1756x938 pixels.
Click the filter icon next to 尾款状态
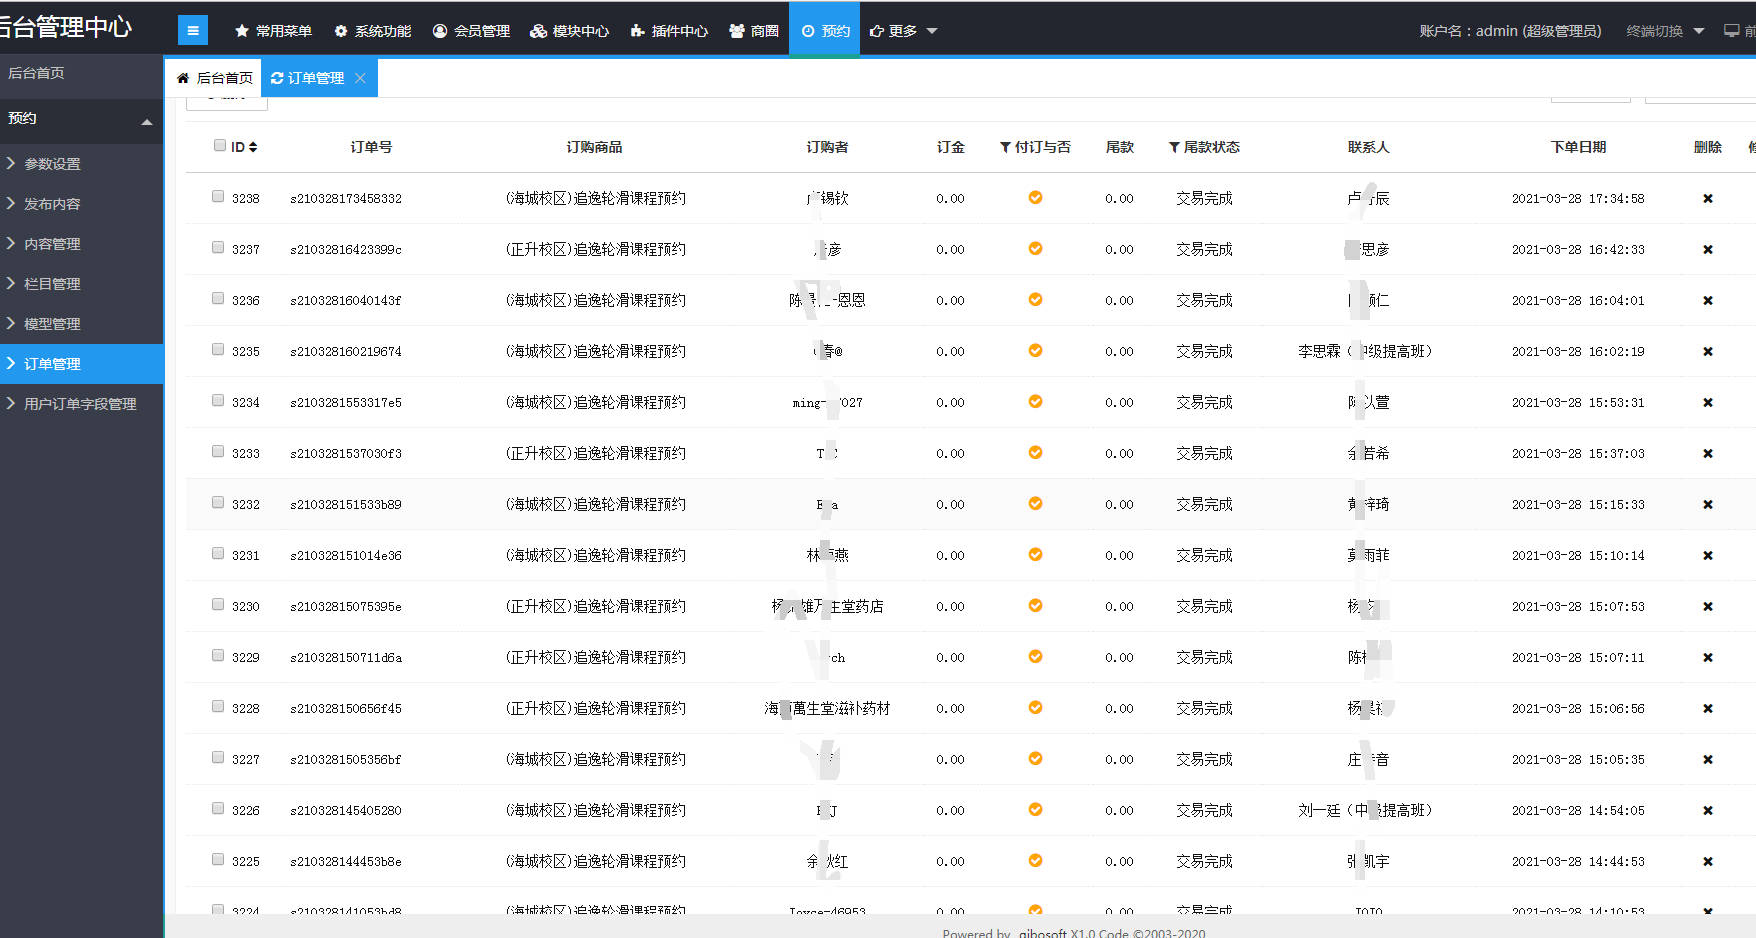[x=1174, y=148]
